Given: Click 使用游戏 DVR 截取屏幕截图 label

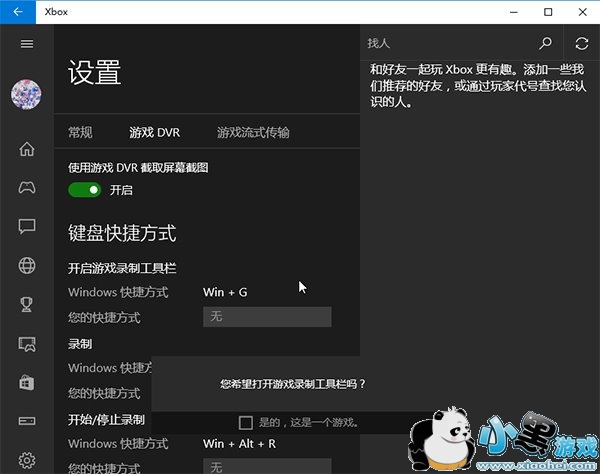Looking at the screenshot, I should (x=138, y=168).
